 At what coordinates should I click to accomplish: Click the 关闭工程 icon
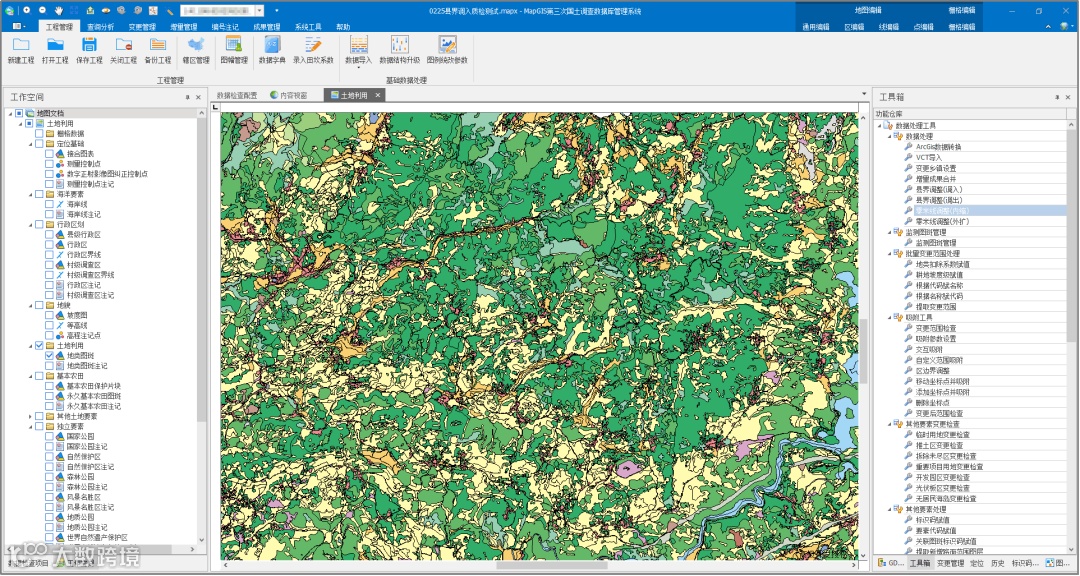[x=123, y=45]
